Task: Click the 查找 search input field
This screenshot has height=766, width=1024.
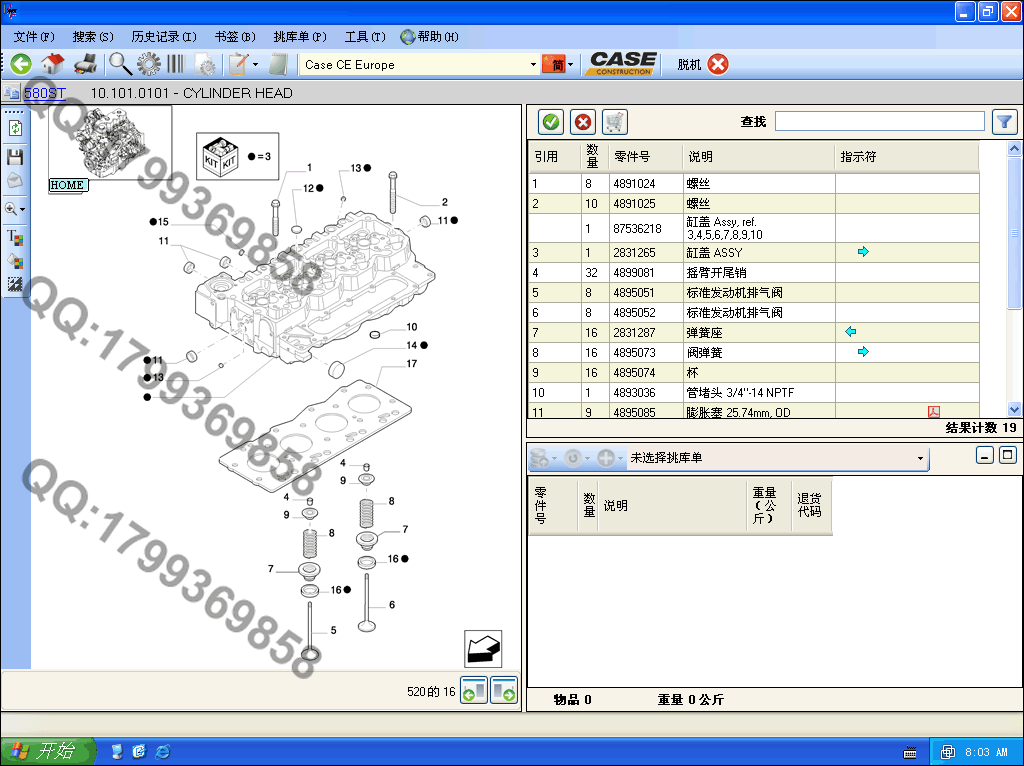Action: [879, 121]
